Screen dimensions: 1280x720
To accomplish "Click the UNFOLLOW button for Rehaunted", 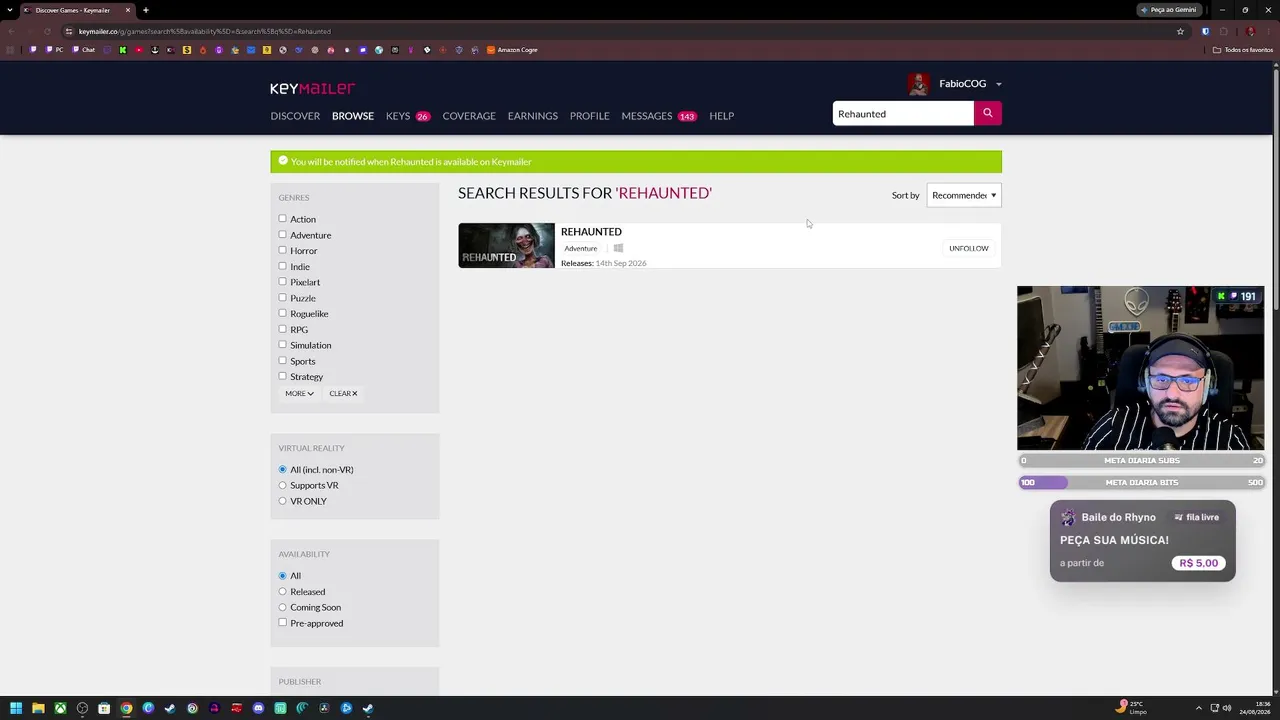I will 969,248.
